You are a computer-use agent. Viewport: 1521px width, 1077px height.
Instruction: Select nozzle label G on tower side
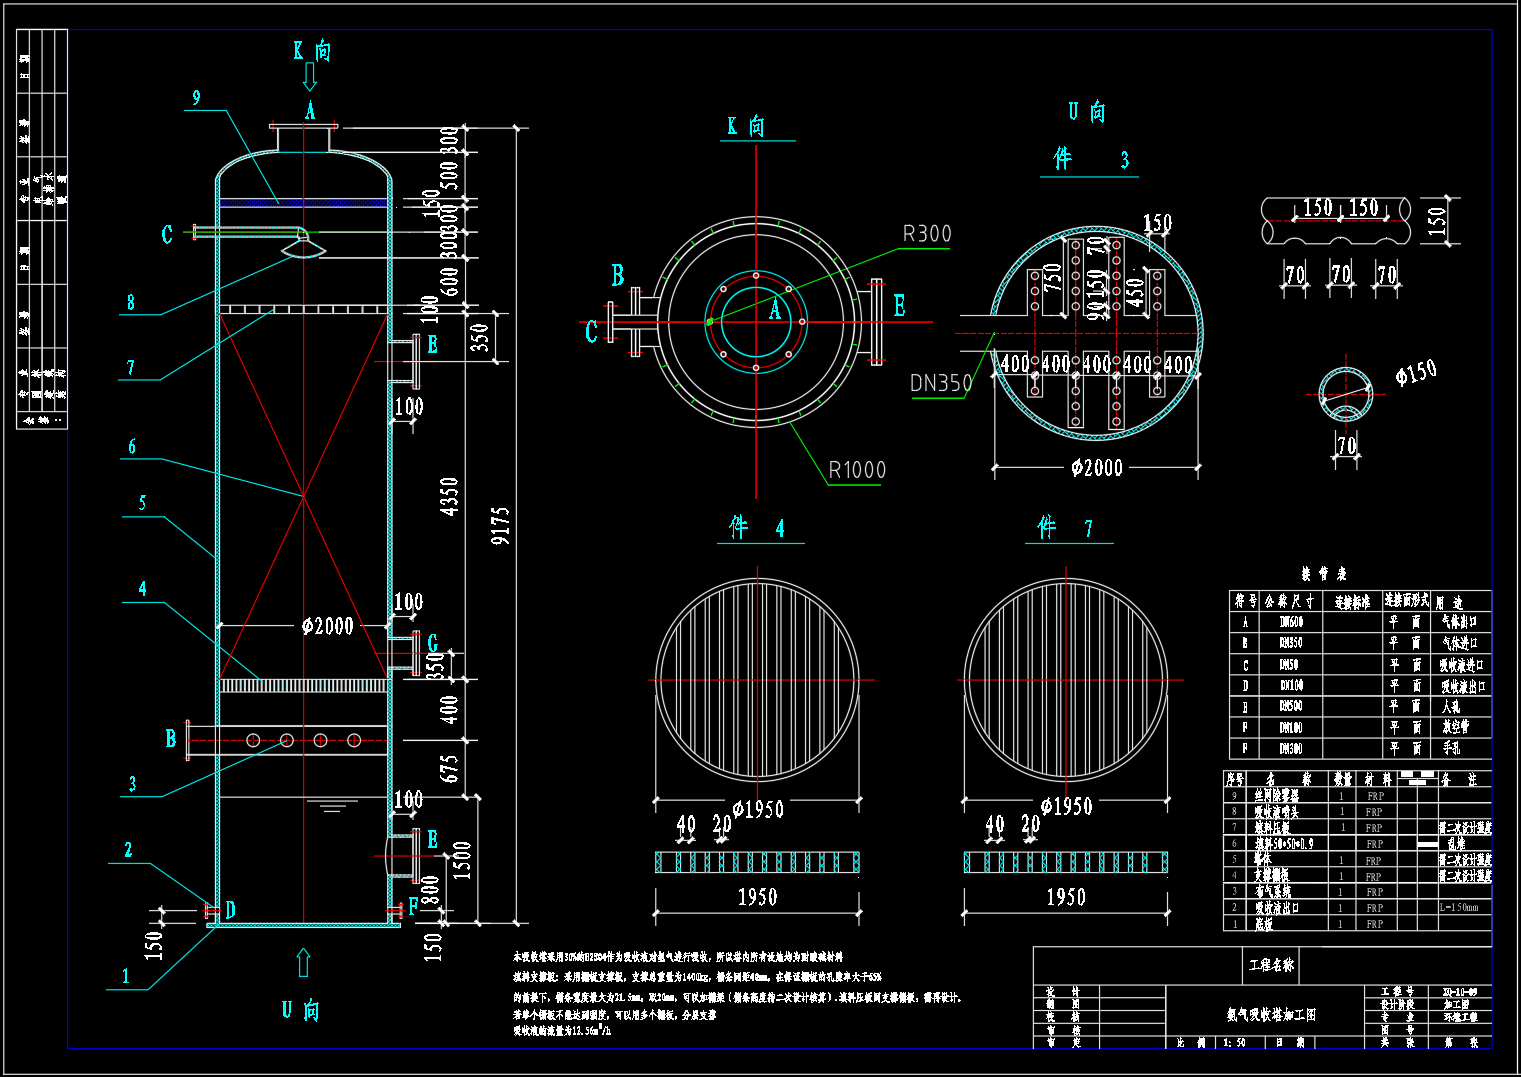pyautogui.click(x=433, y=643)
